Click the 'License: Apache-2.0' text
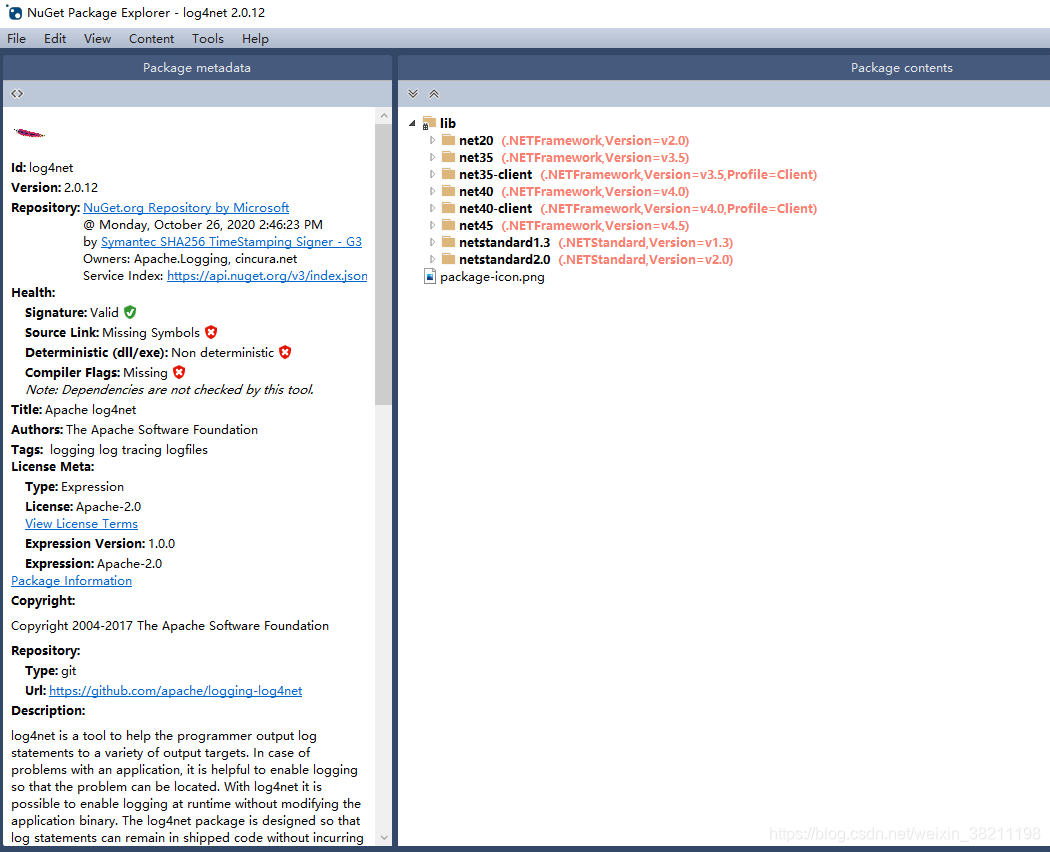1050x852 pixels. [x=83, y=506]
